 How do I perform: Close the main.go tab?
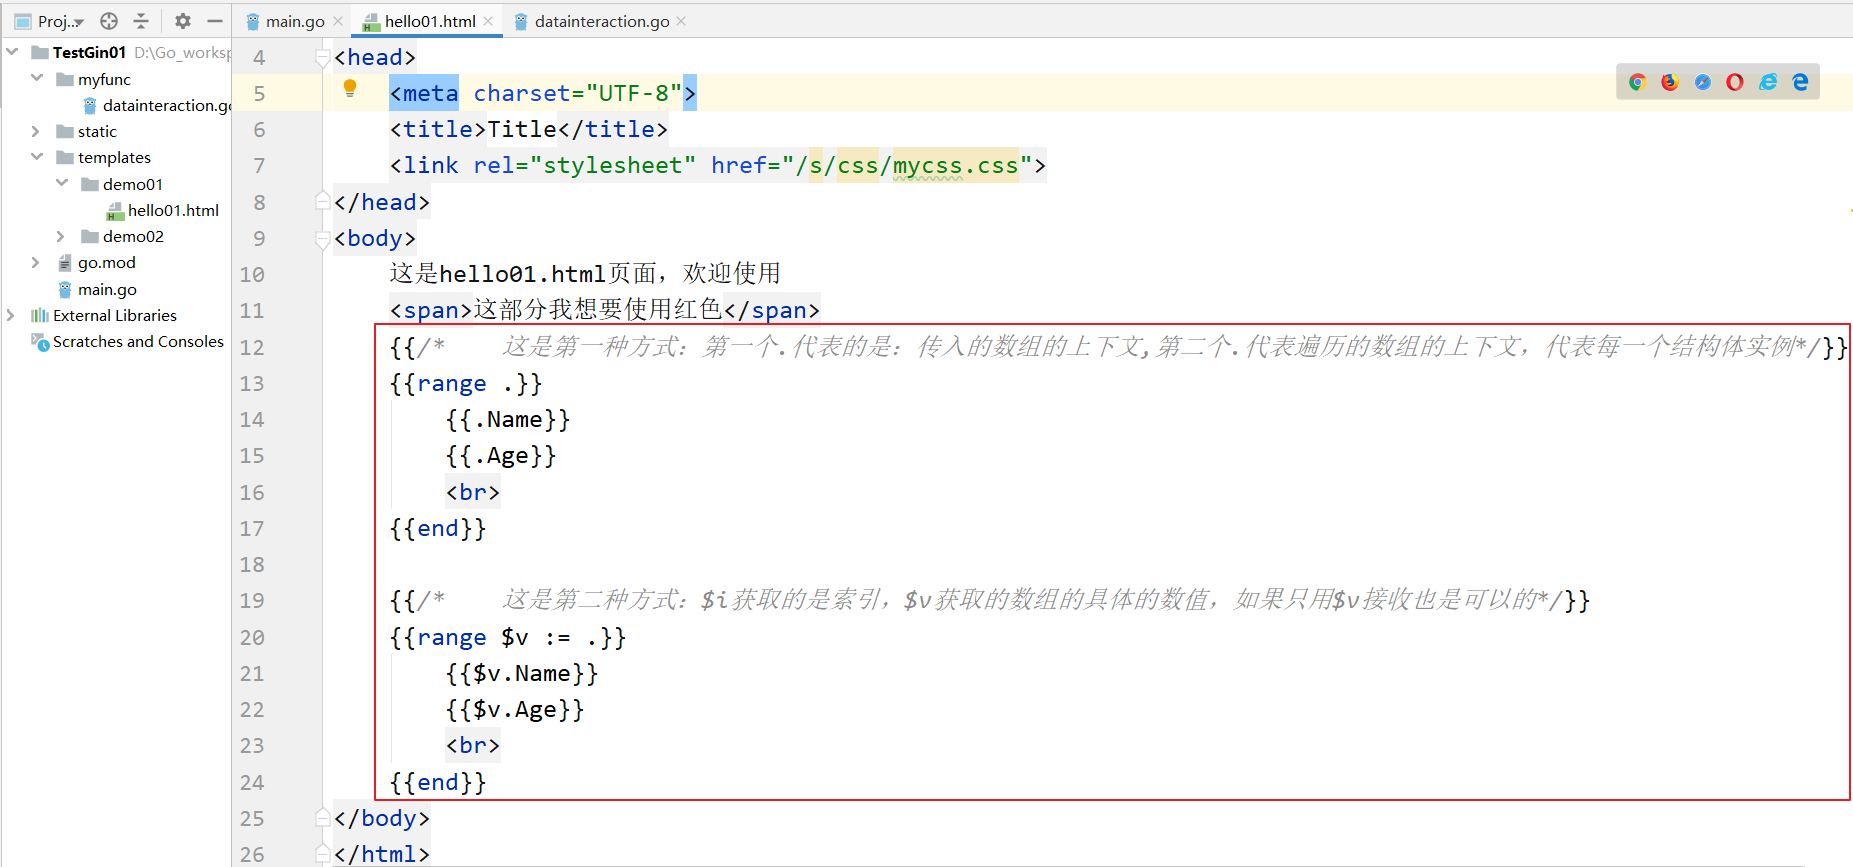click(x=338, y=21)
